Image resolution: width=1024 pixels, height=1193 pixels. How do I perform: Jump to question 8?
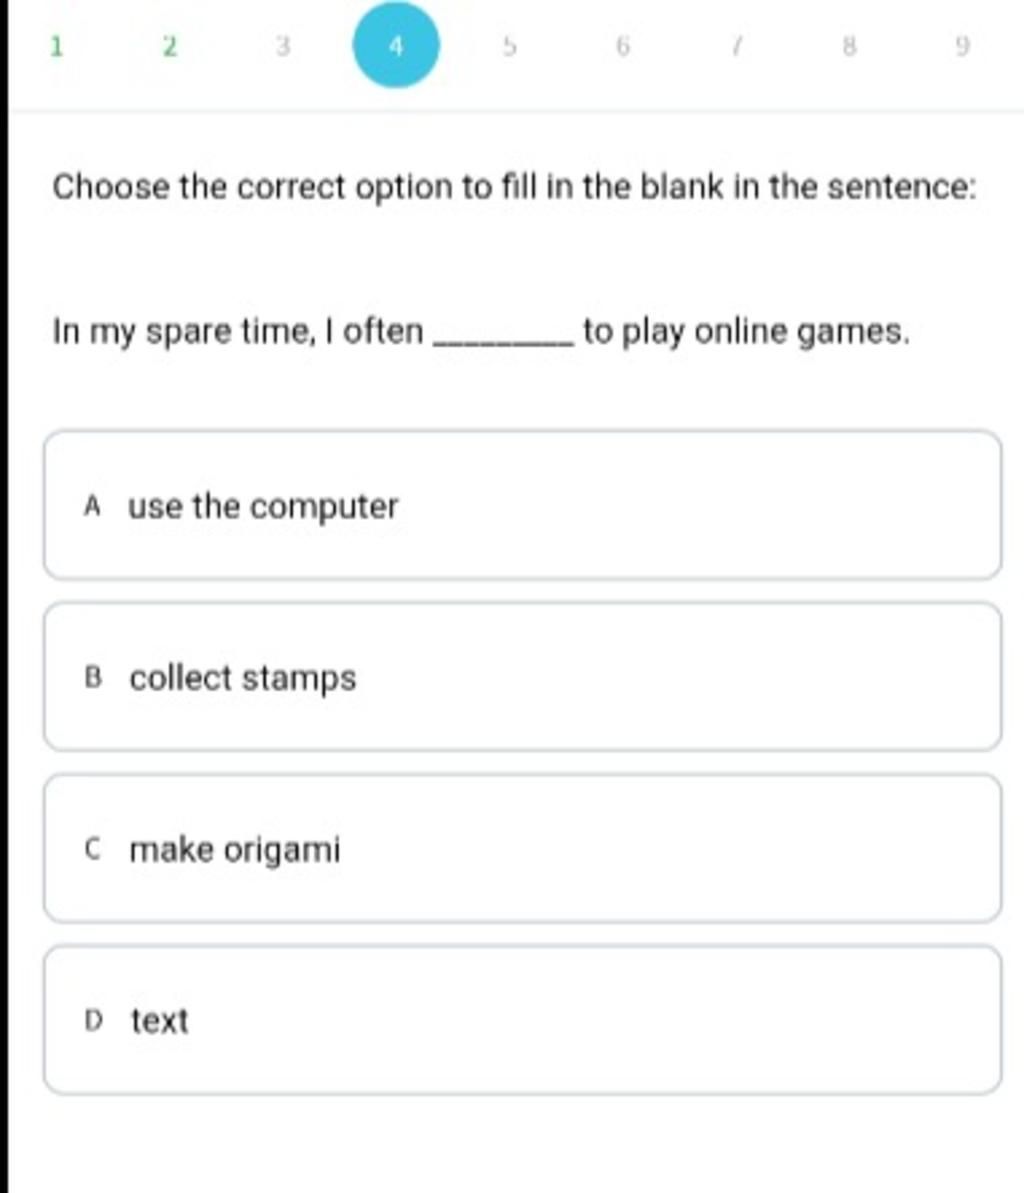849,46
